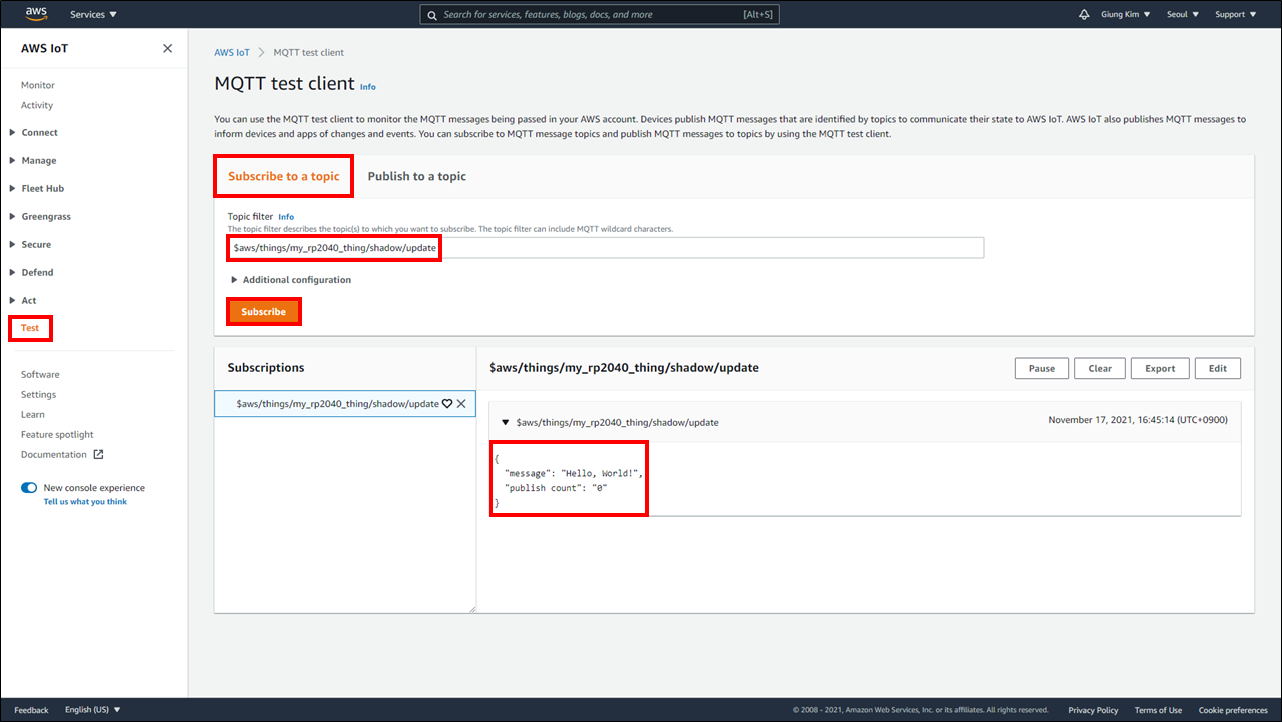Viewport: 1282px width, 722px height.
Task: Collapse the received shadow/update message
Action: (505, 422)
